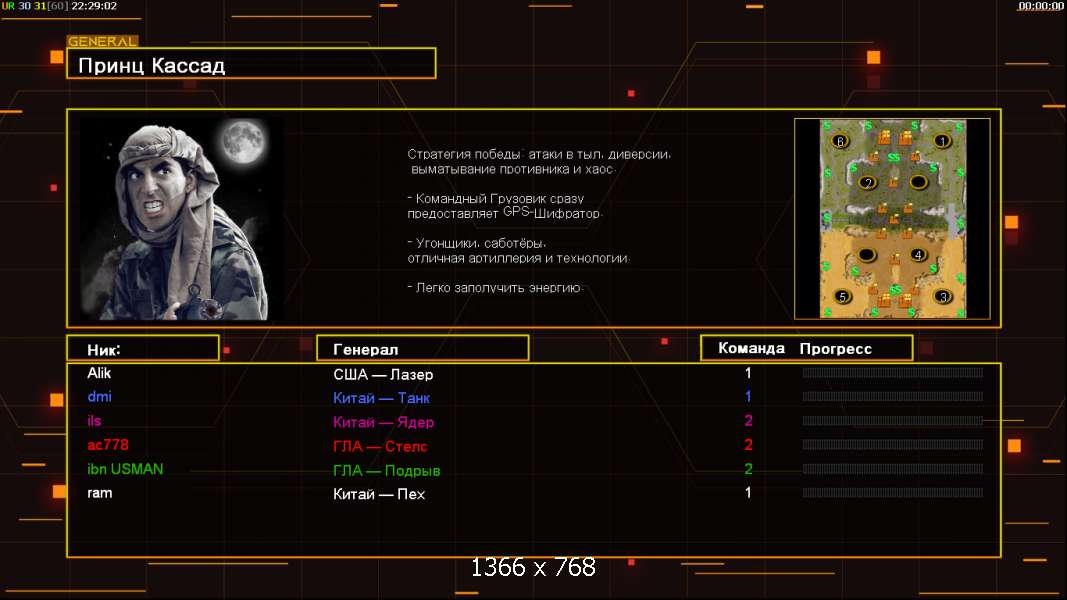Click general entry 'Китай — Ядер'
The width and height of the screenshot is (1067, 600).
[383, 422]
